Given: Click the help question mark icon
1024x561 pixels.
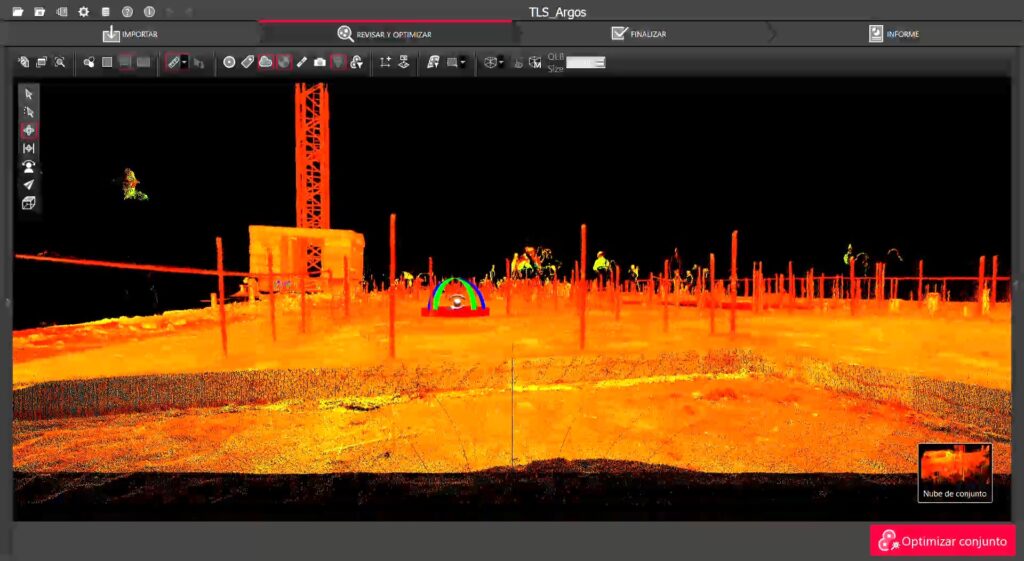Looking at the screenshot, I should click(x=127, y=12).
